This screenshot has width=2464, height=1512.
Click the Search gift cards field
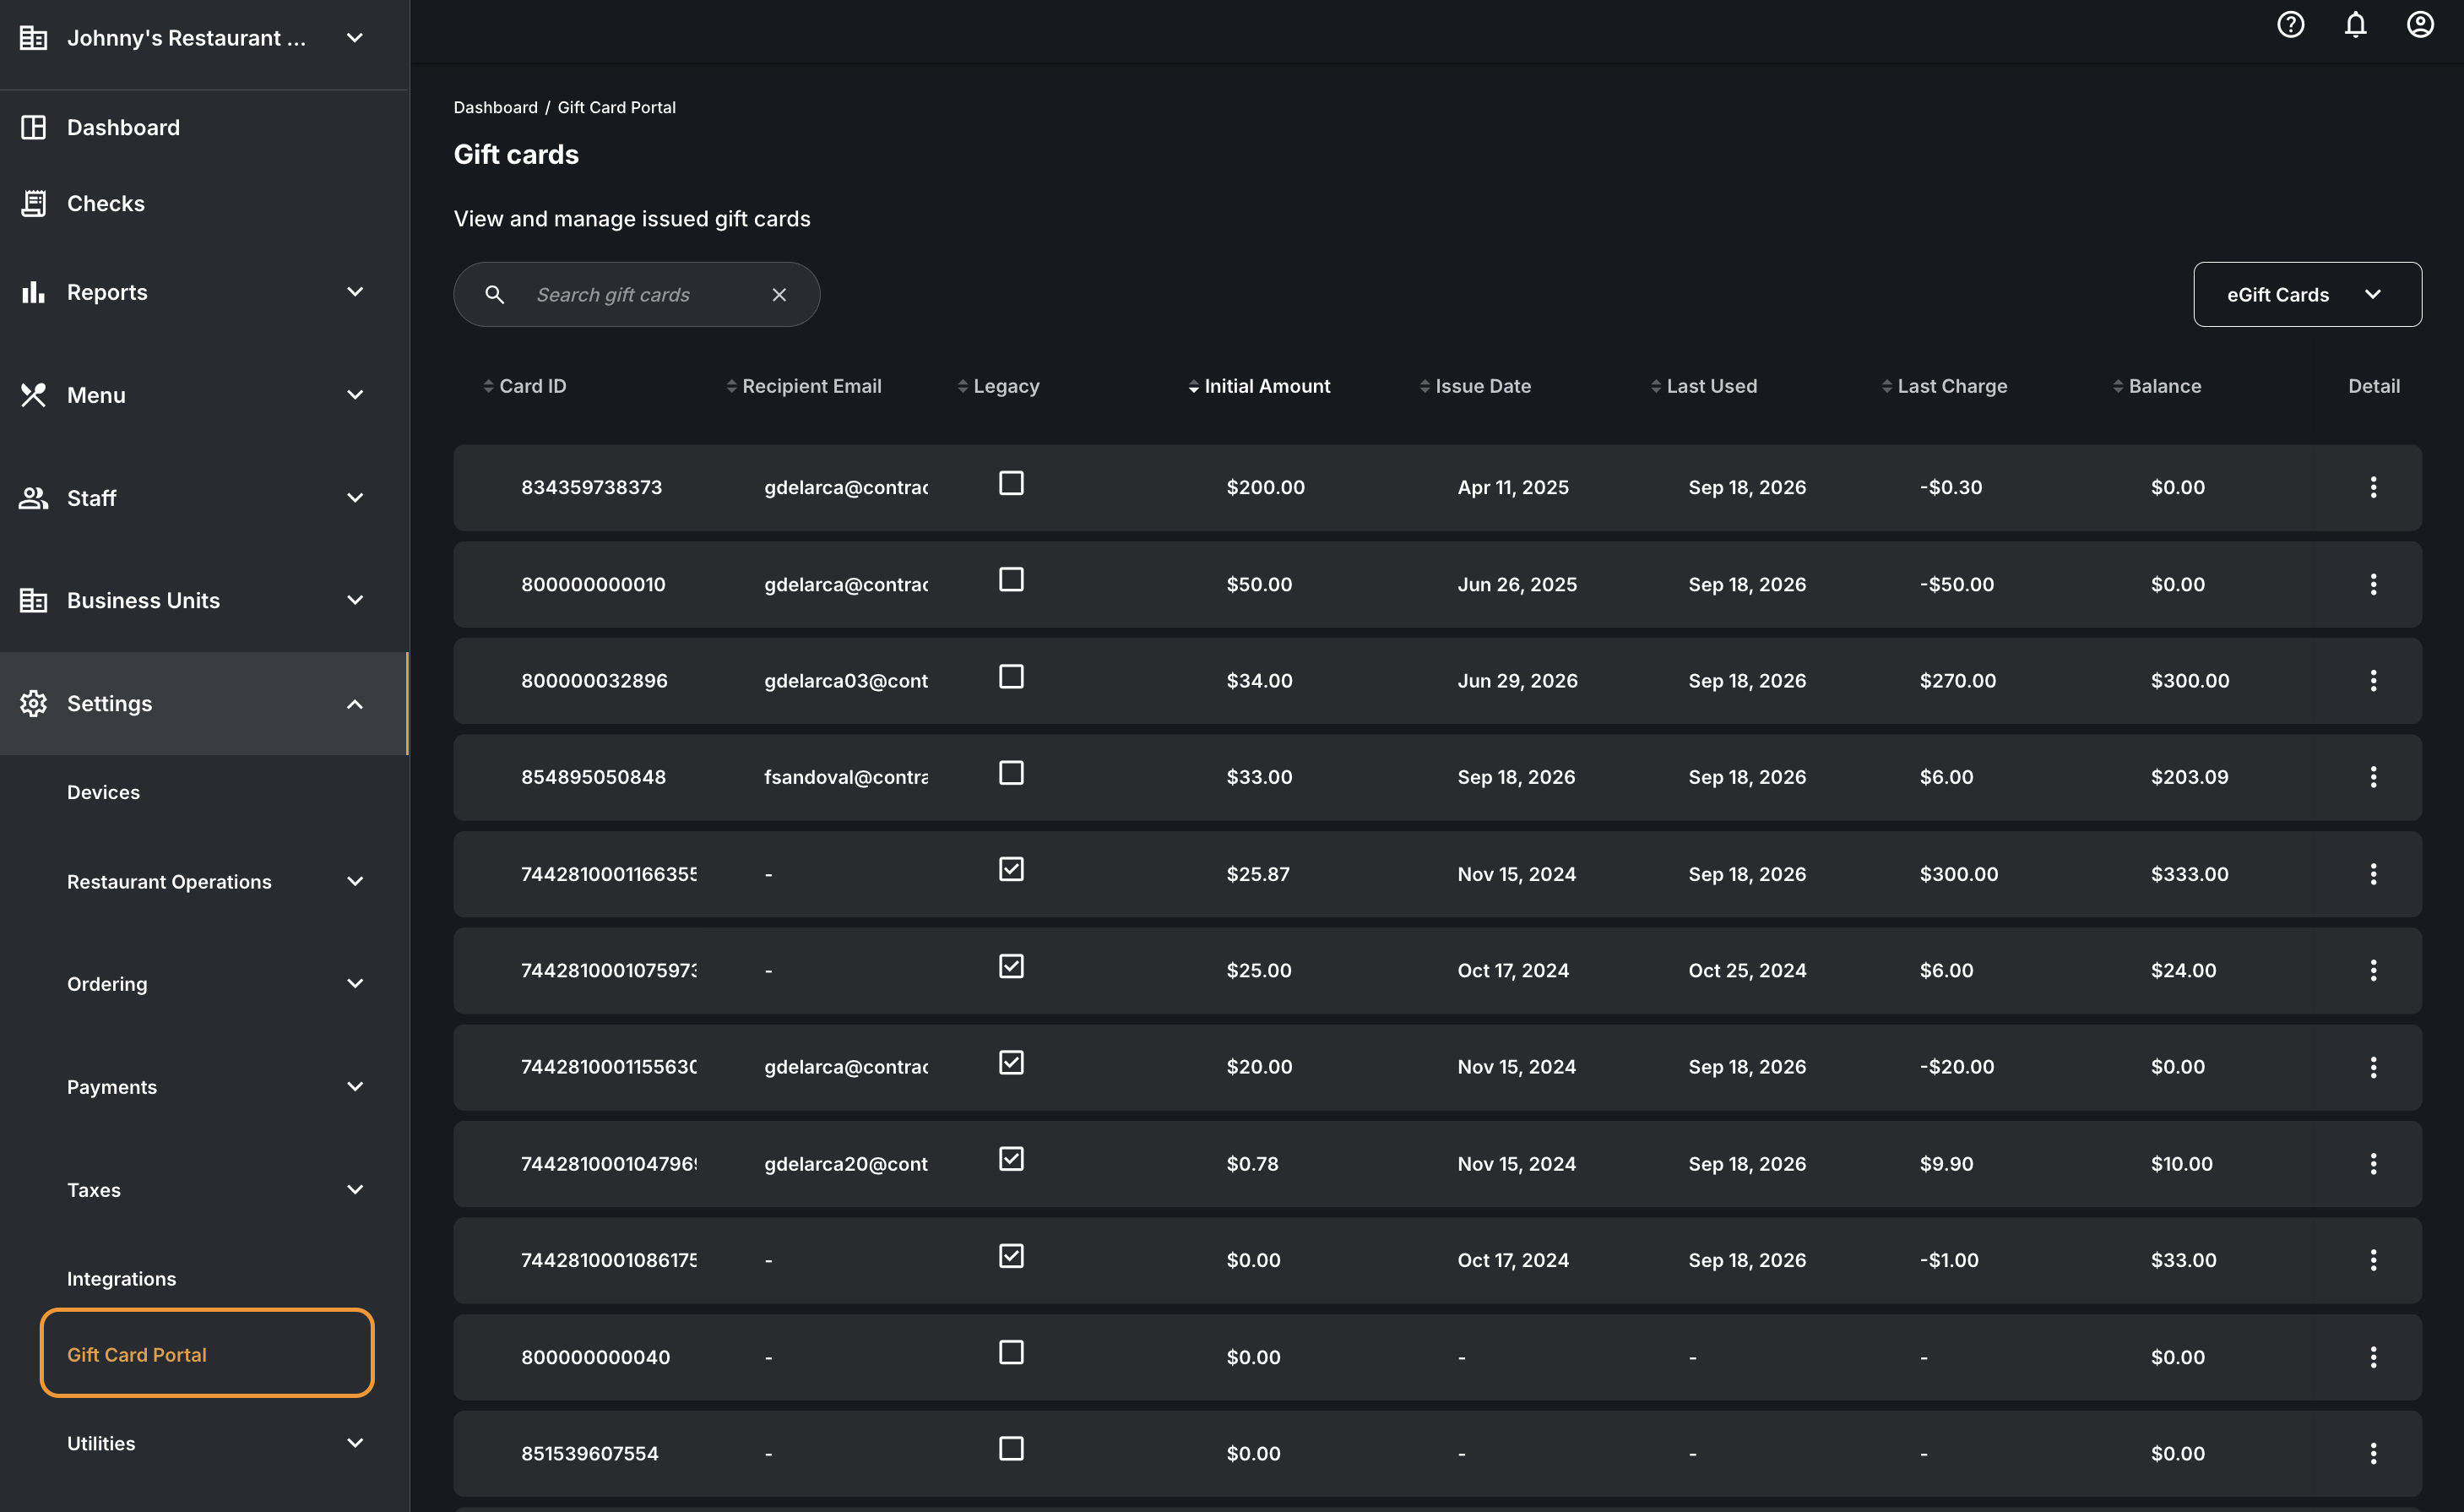pos(636,294)
